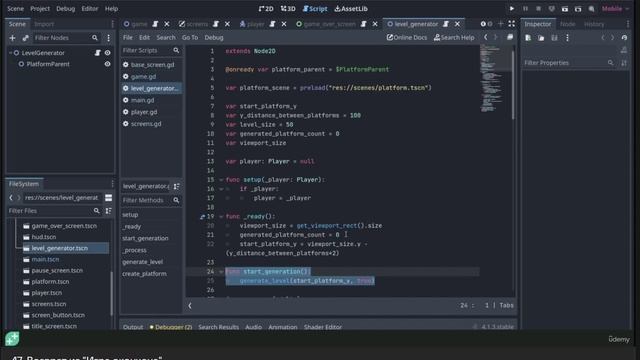Go back in FileSystem history
The width and height of the screenshot is (640, 360).
click(x=11, y=198)
